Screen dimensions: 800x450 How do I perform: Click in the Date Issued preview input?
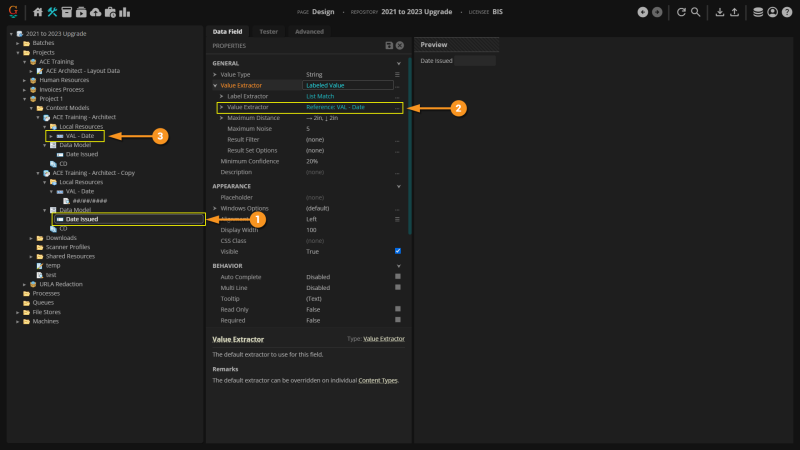click(474, 61)
